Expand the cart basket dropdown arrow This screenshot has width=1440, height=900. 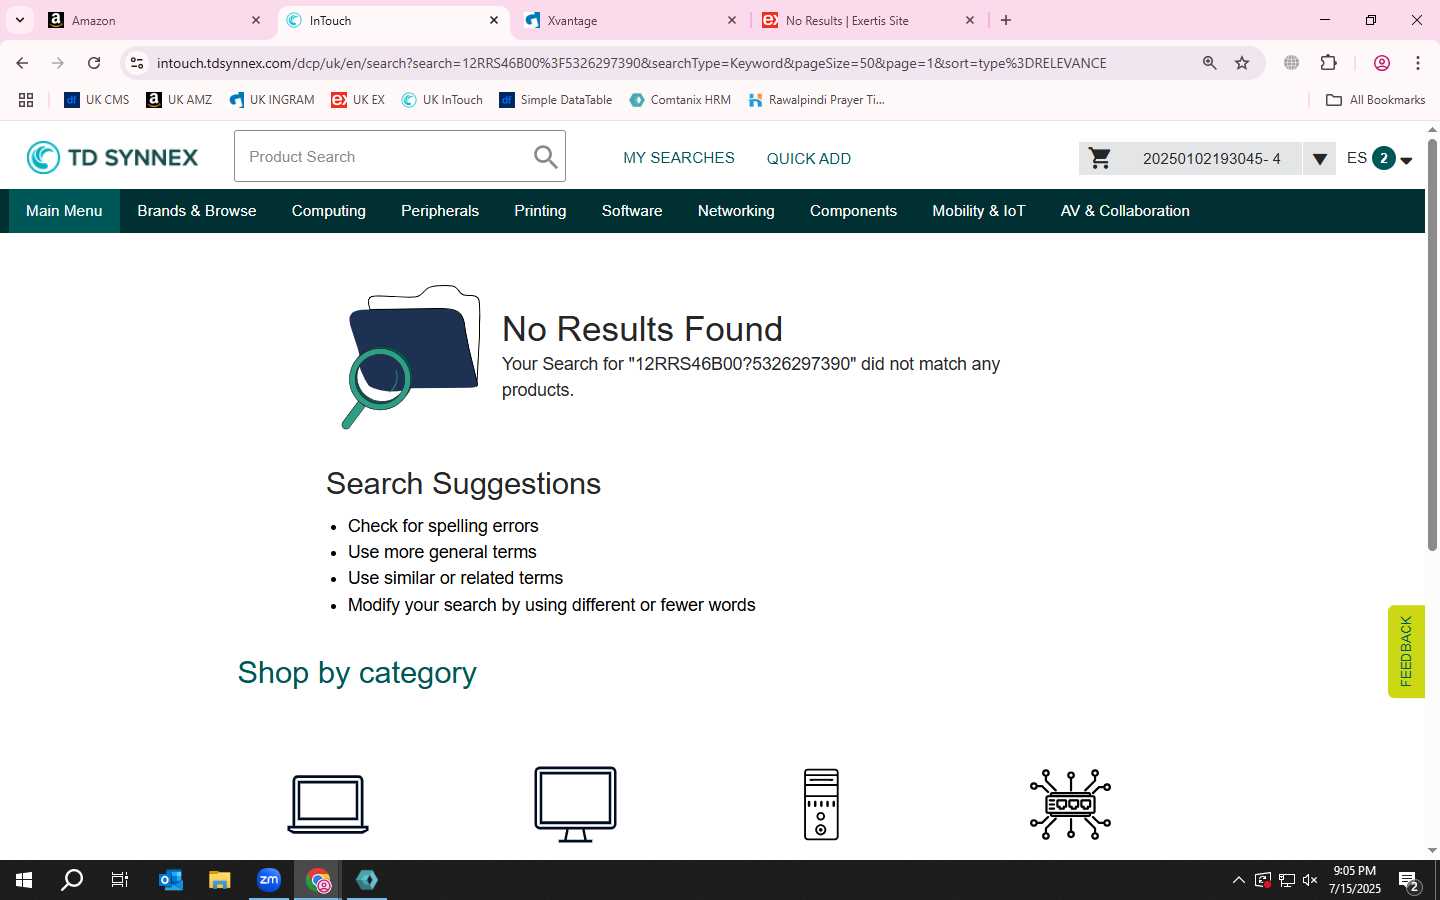point(1319,158)
